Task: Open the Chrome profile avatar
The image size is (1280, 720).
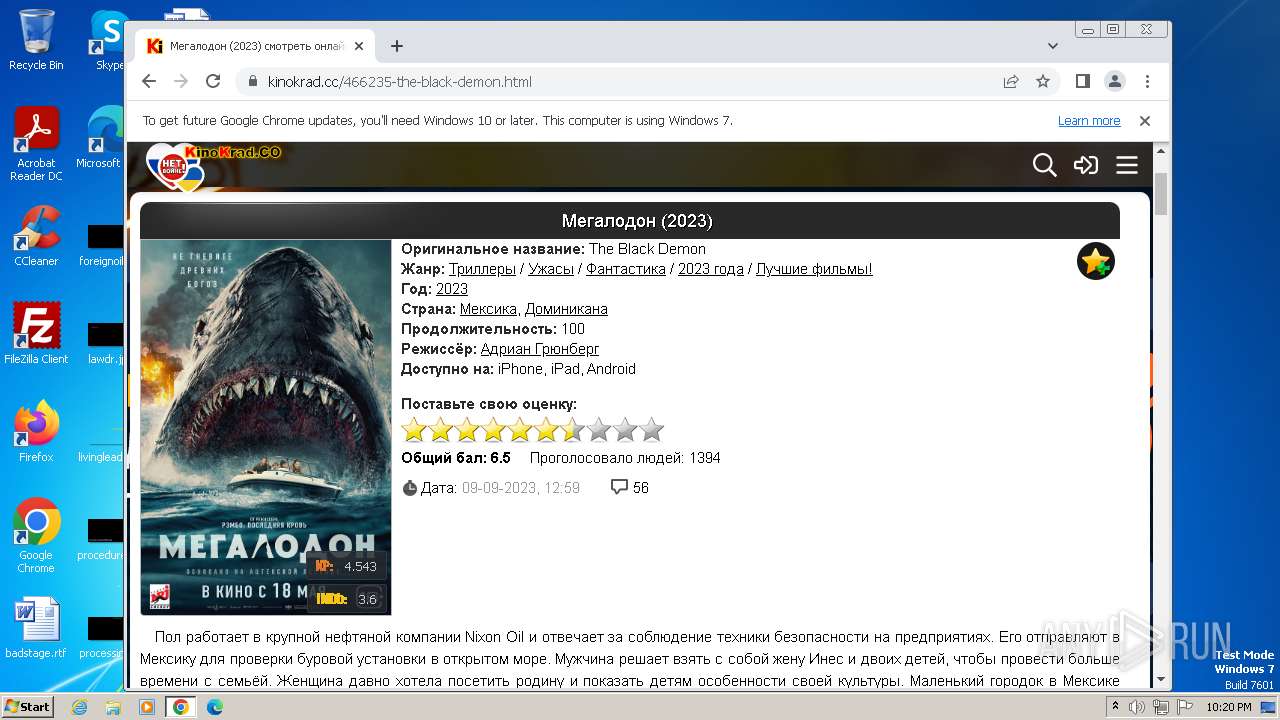Action: pos(1115,81)
